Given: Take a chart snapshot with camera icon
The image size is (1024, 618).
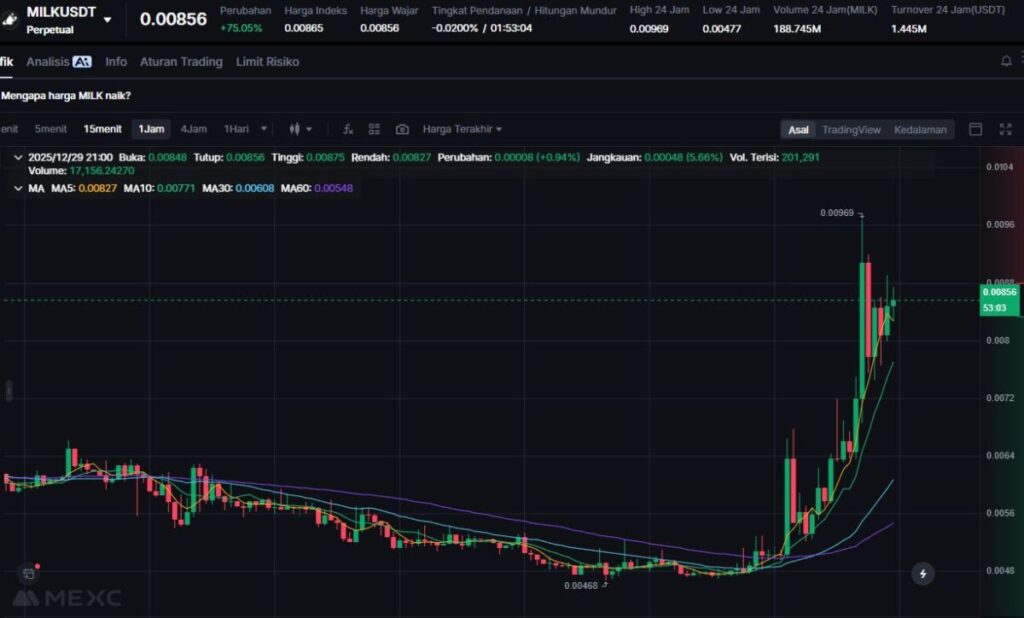Looking at the screenshot, I should pos(402,129).
